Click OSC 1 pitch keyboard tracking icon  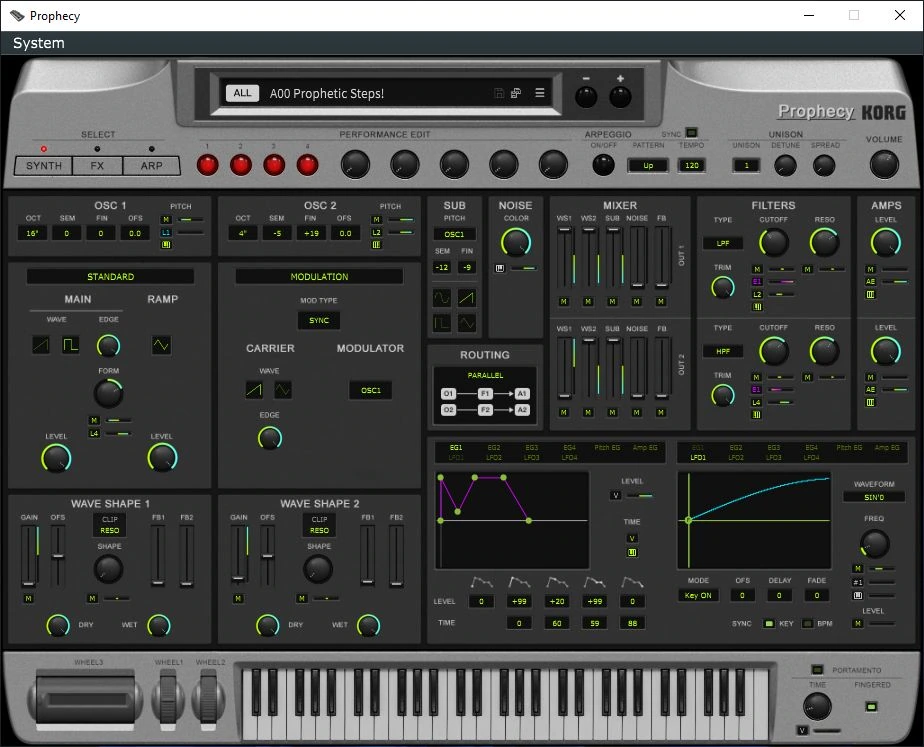tap(166, 244)
